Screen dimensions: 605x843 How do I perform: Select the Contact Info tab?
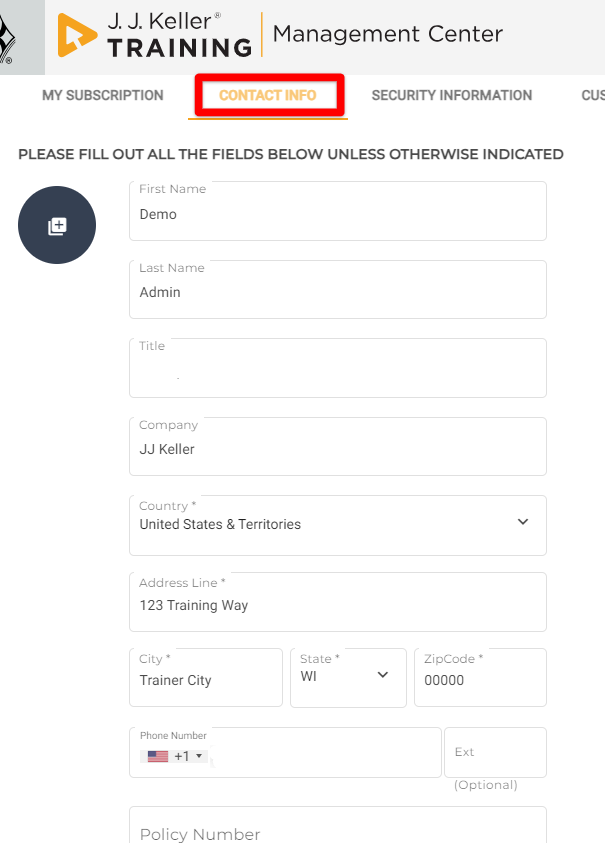pyautogui.click(x=268, y=95)
